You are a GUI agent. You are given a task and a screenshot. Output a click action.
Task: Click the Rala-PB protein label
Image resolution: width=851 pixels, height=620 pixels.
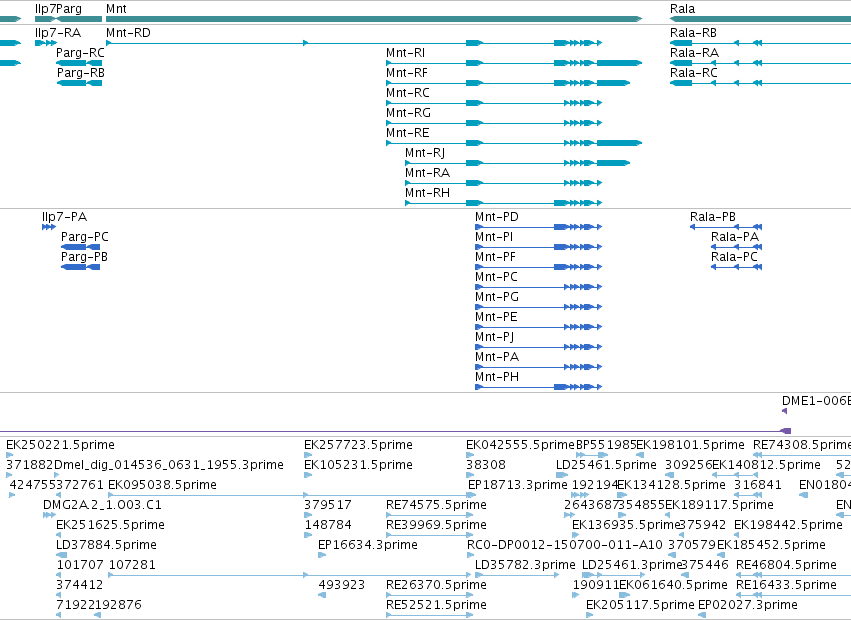[713, 217]
